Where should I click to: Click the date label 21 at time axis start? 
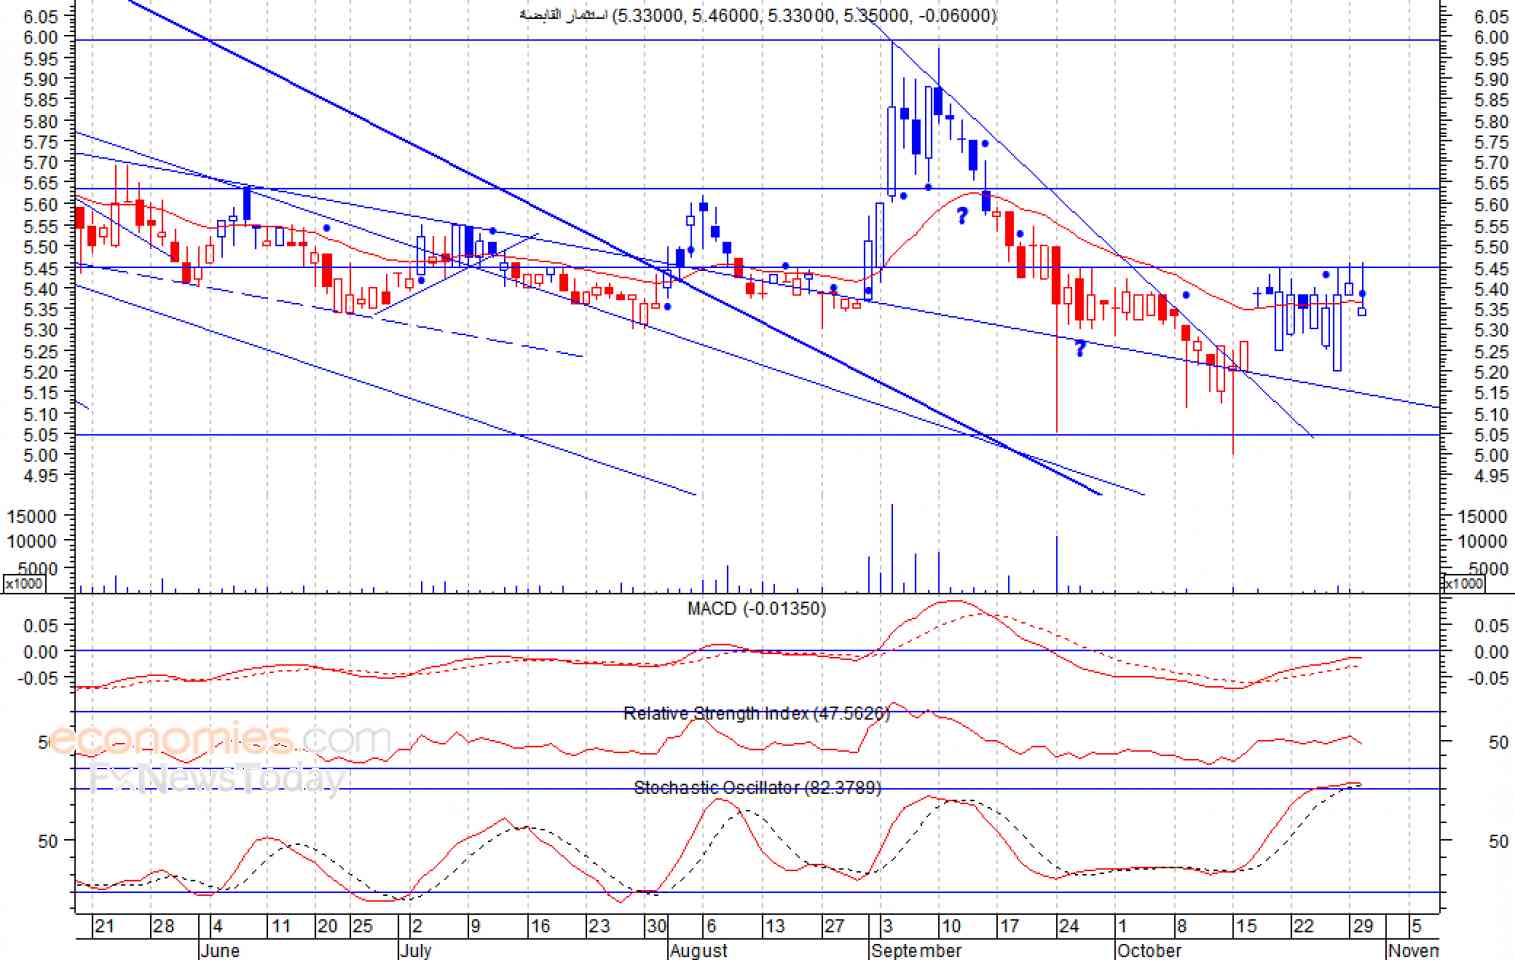[104, 926]
